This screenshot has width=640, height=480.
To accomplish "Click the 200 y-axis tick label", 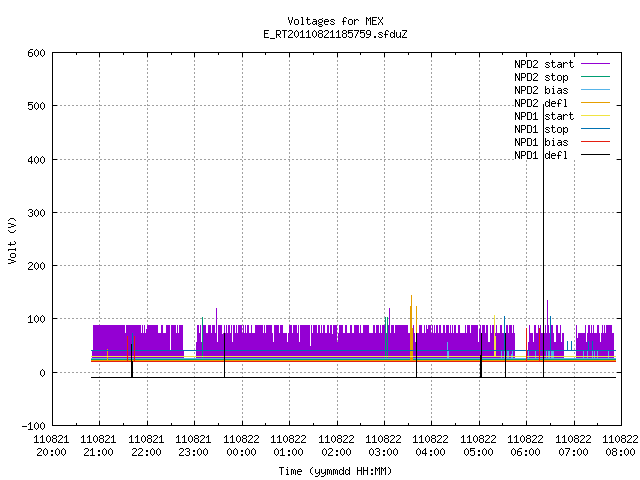I will pyautogui.click(x=36, y=266).
